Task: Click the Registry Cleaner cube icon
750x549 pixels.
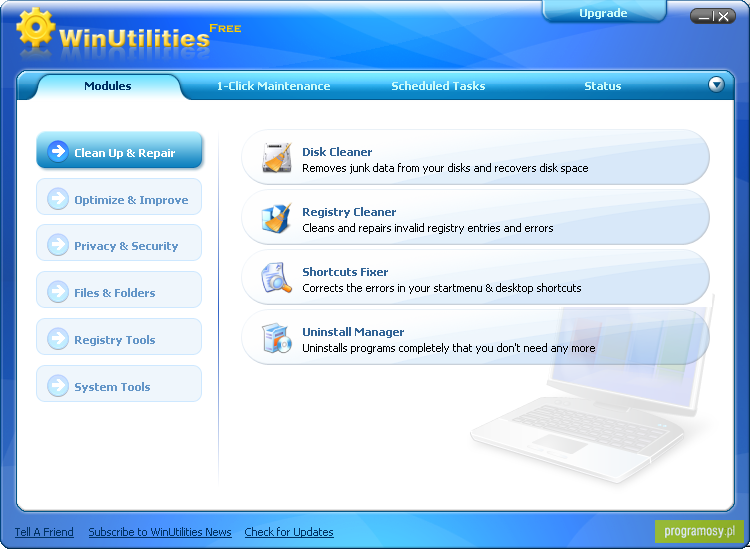Action: pos(276,218)
